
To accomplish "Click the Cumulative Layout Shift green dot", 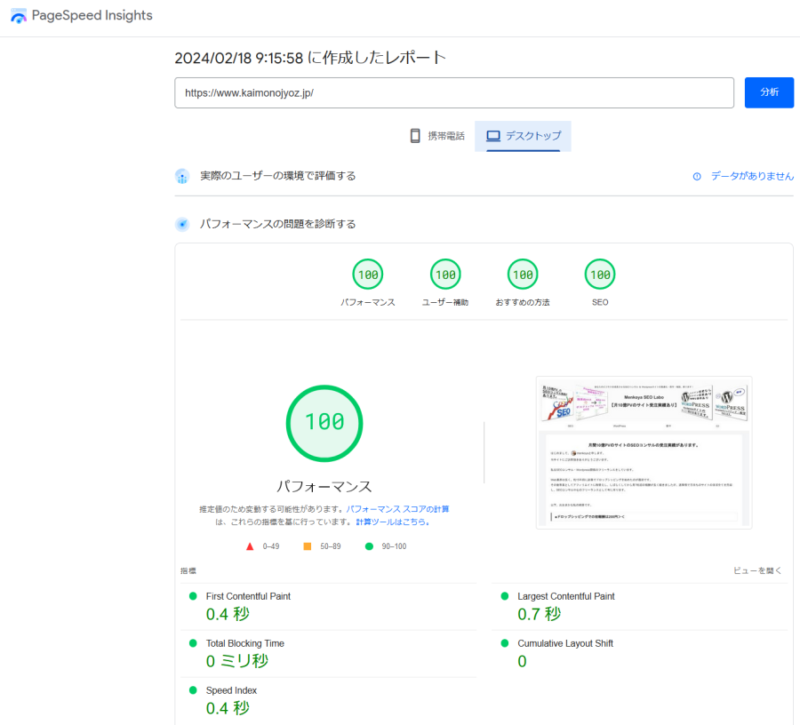I will [505, 643].
